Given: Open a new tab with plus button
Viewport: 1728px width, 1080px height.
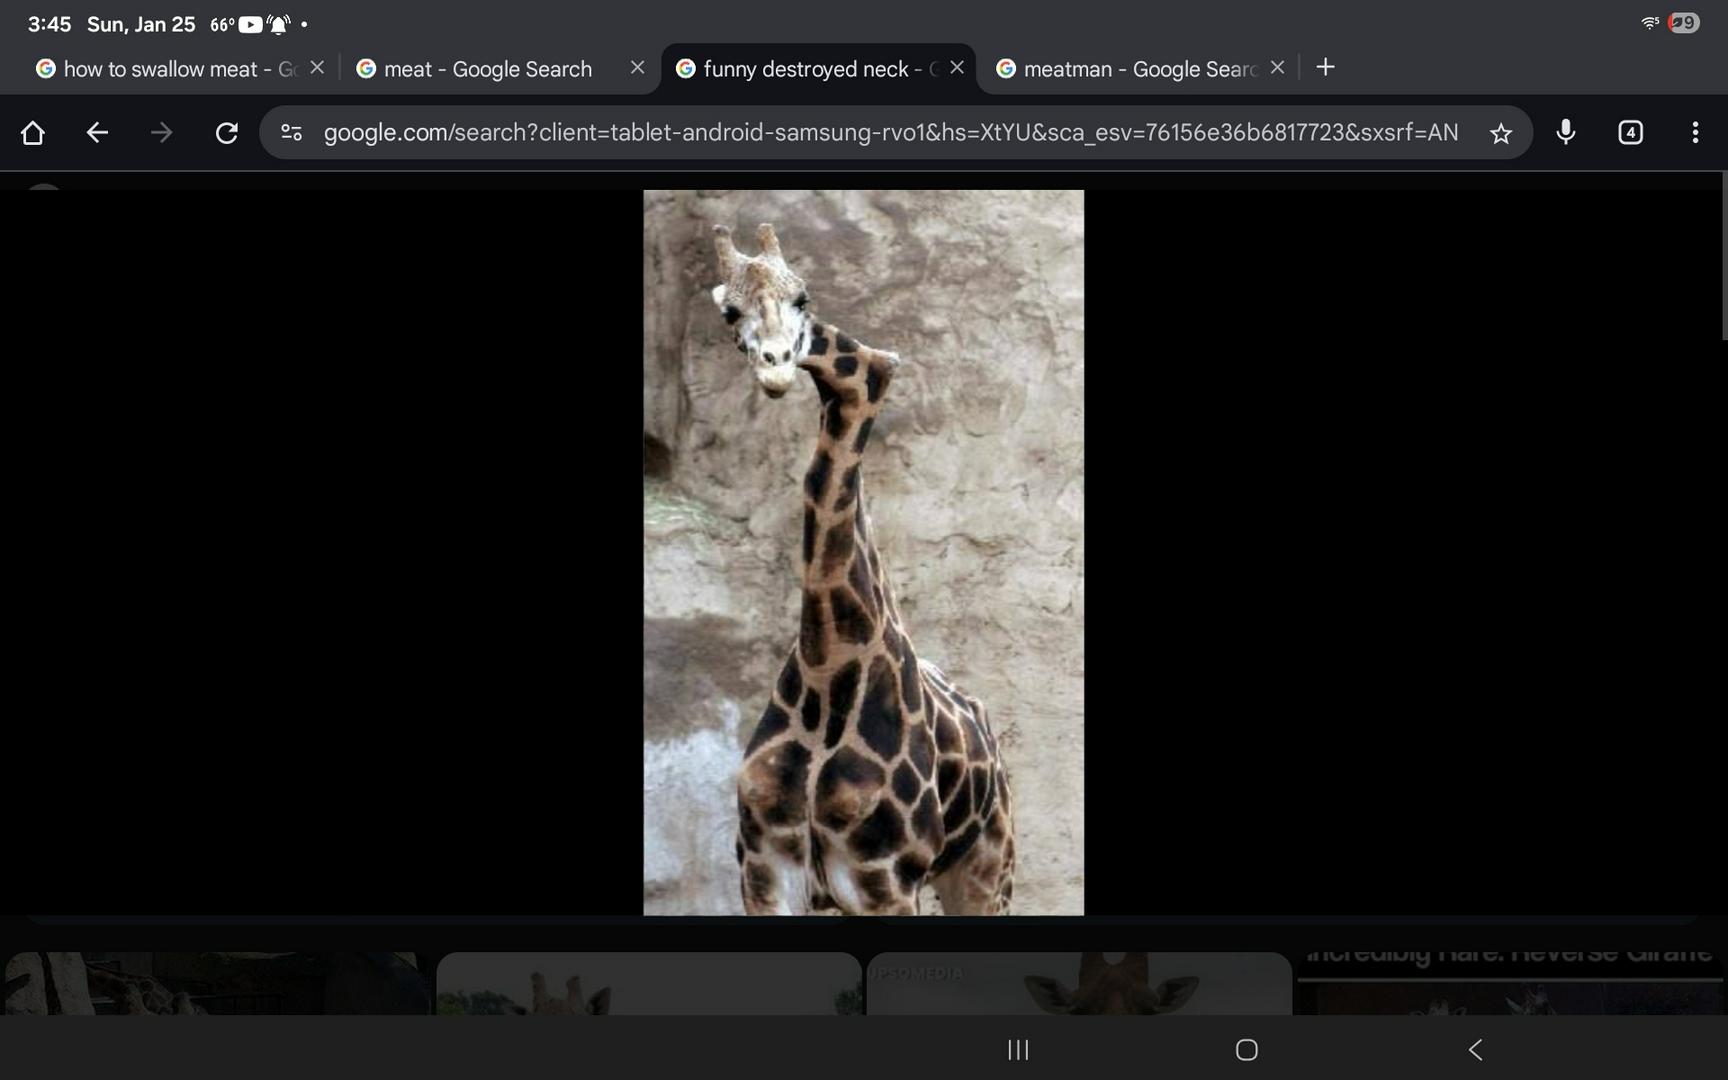Looking at the screenshot, I should 1325,68.
